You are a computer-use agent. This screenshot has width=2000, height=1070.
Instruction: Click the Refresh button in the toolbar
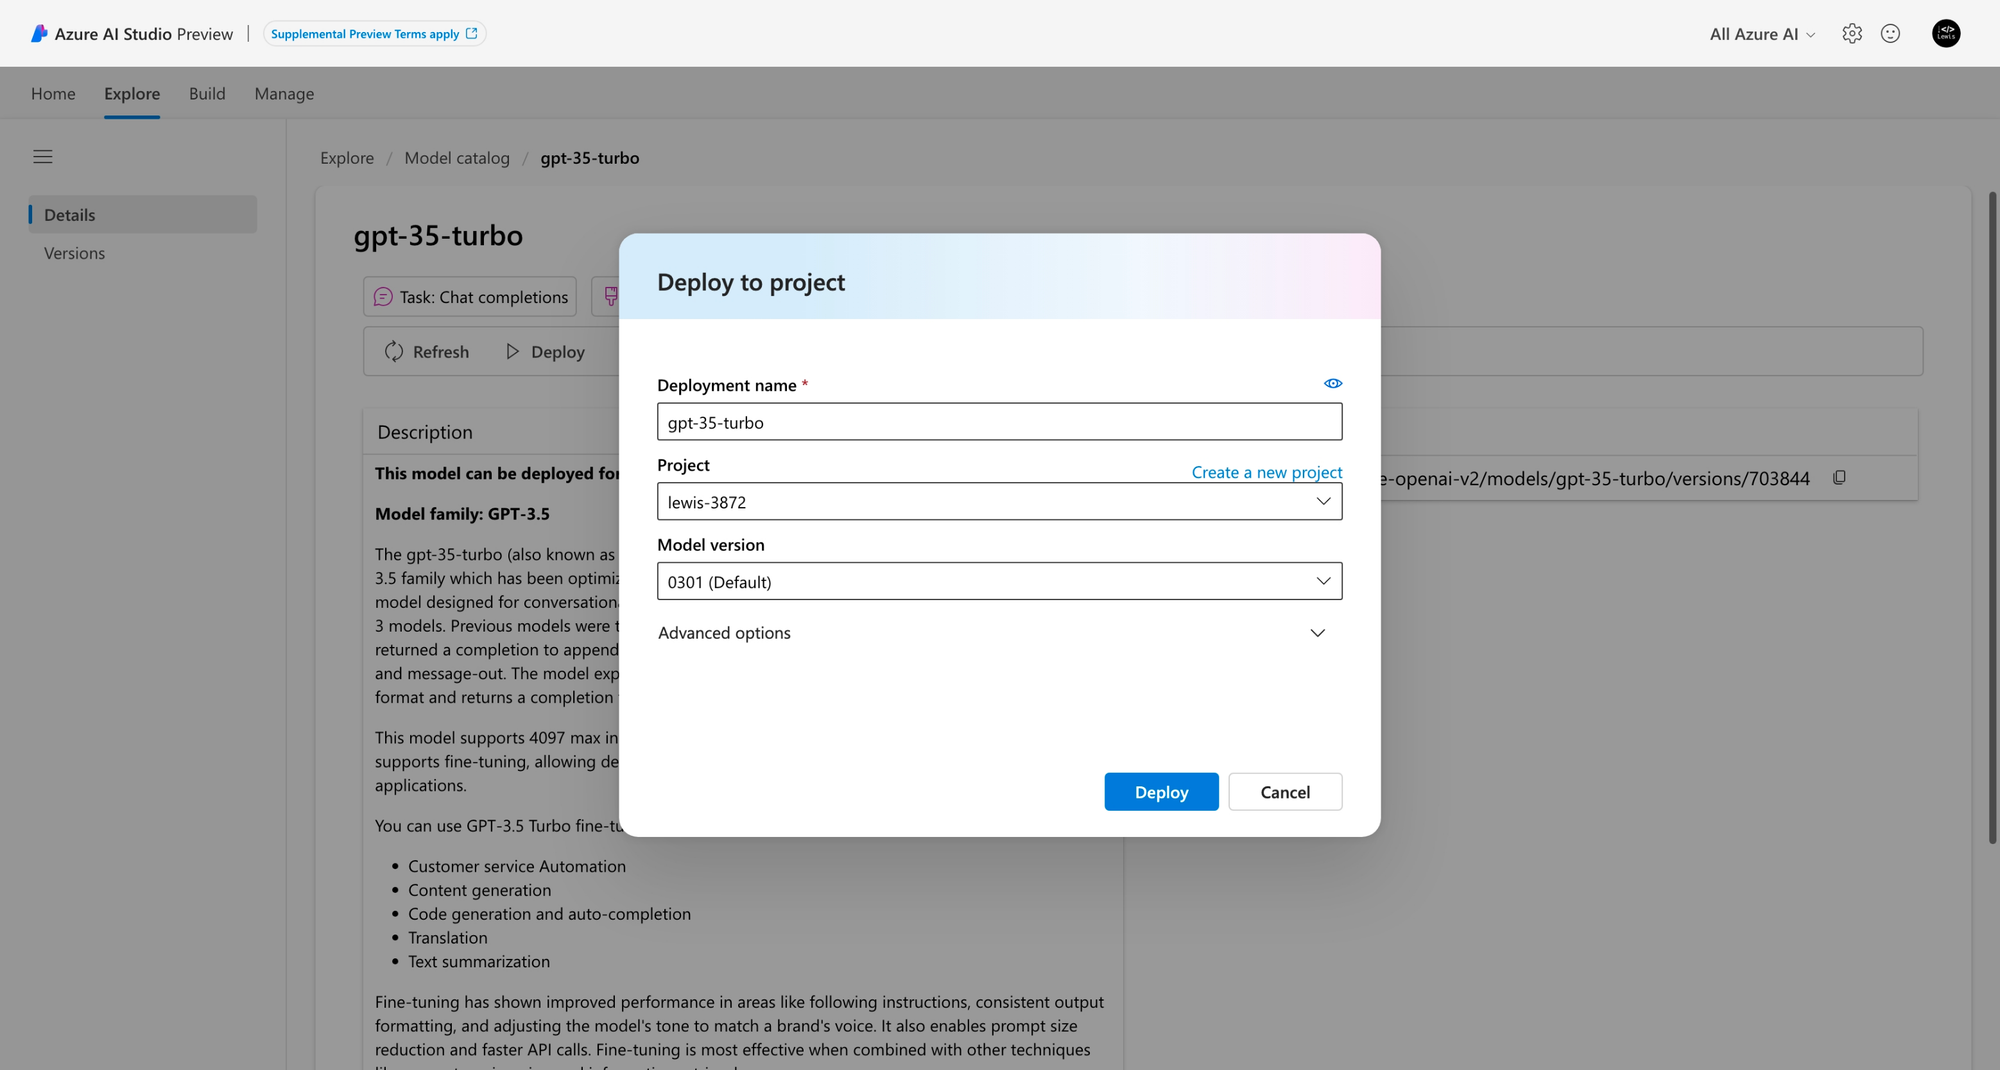coord(427,352)
